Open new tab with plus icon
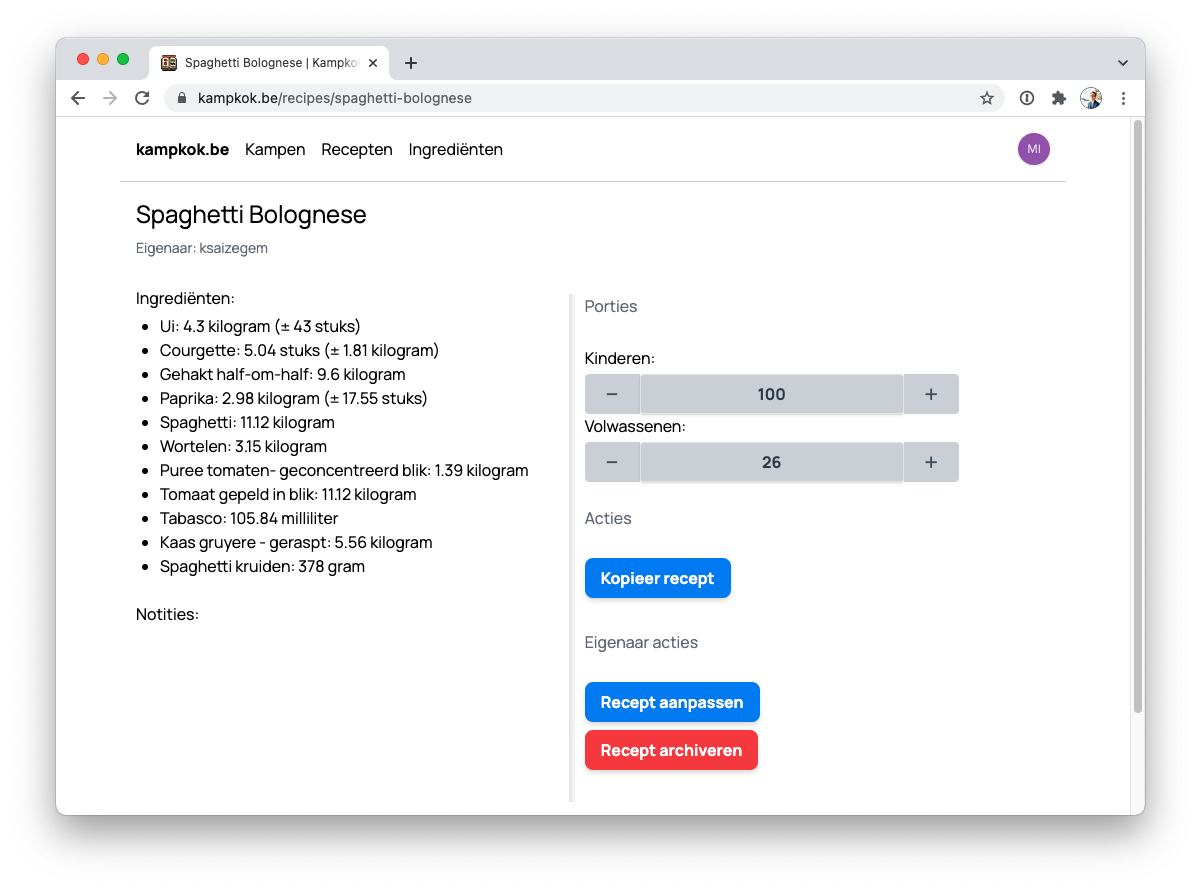This screenshot has height=889, width=1201. 410,63
